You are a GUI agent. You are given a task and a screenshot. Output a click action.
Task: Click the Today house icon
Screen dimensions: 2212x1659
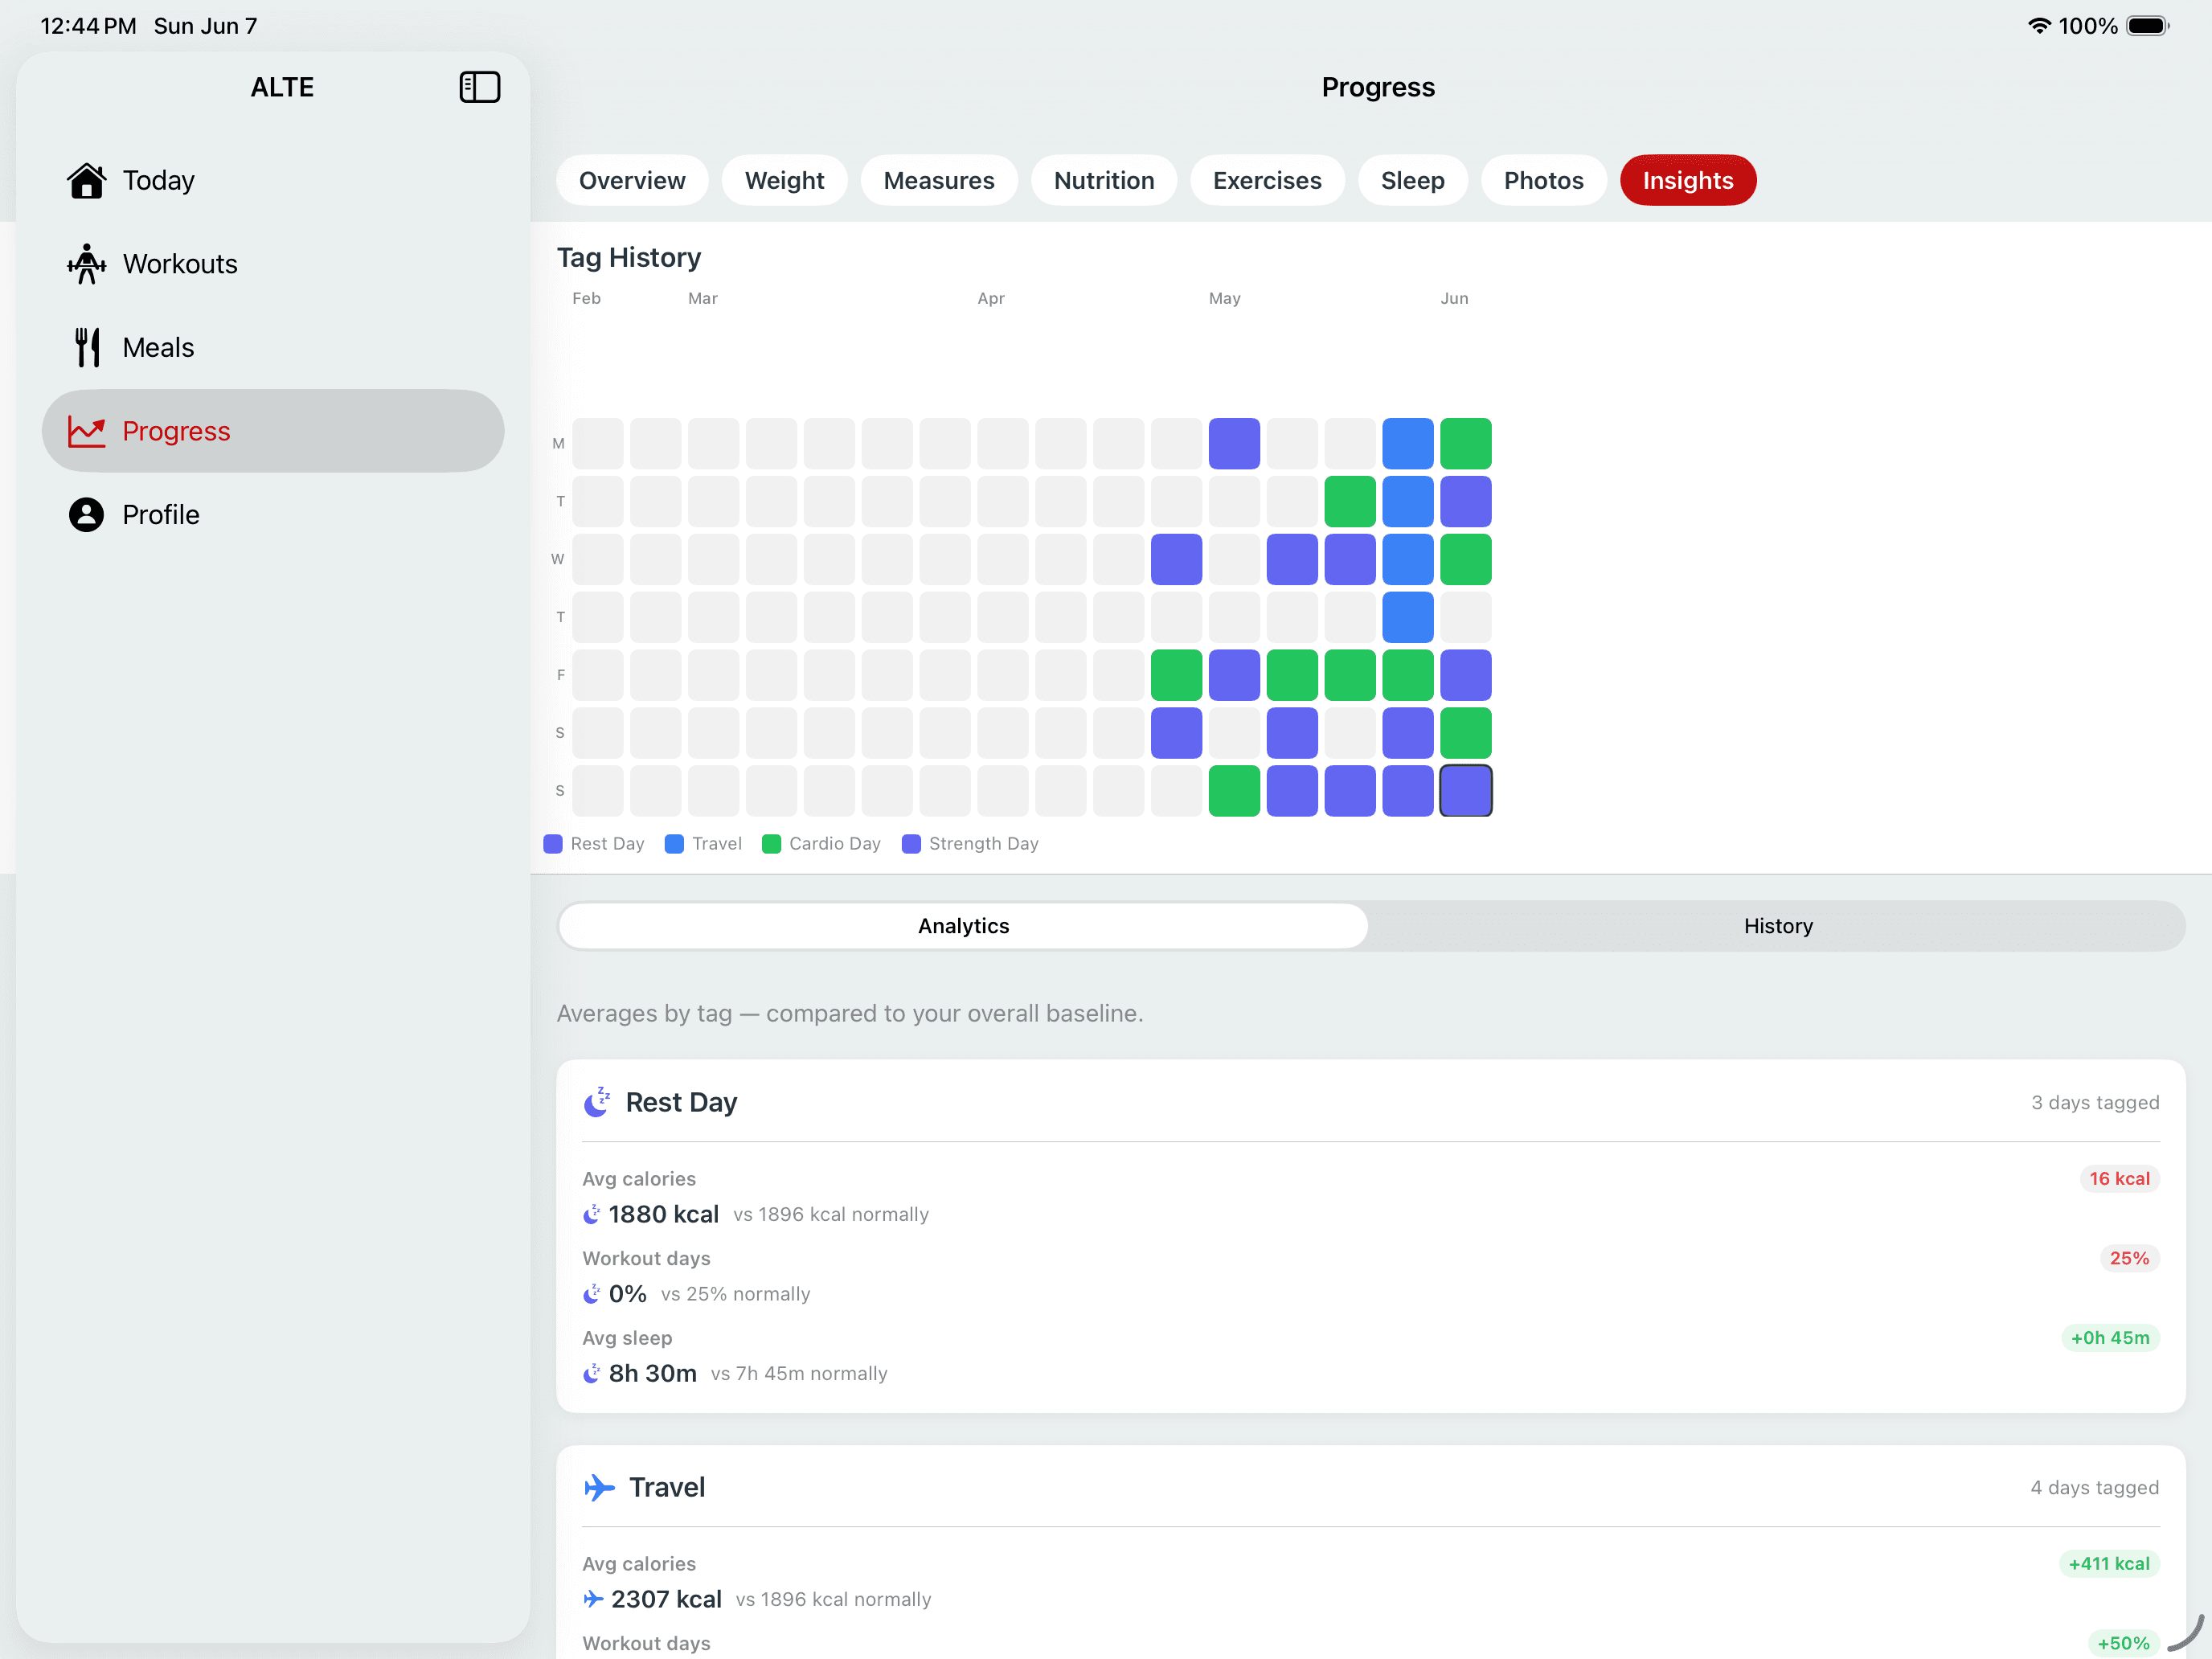click(87, 180)
